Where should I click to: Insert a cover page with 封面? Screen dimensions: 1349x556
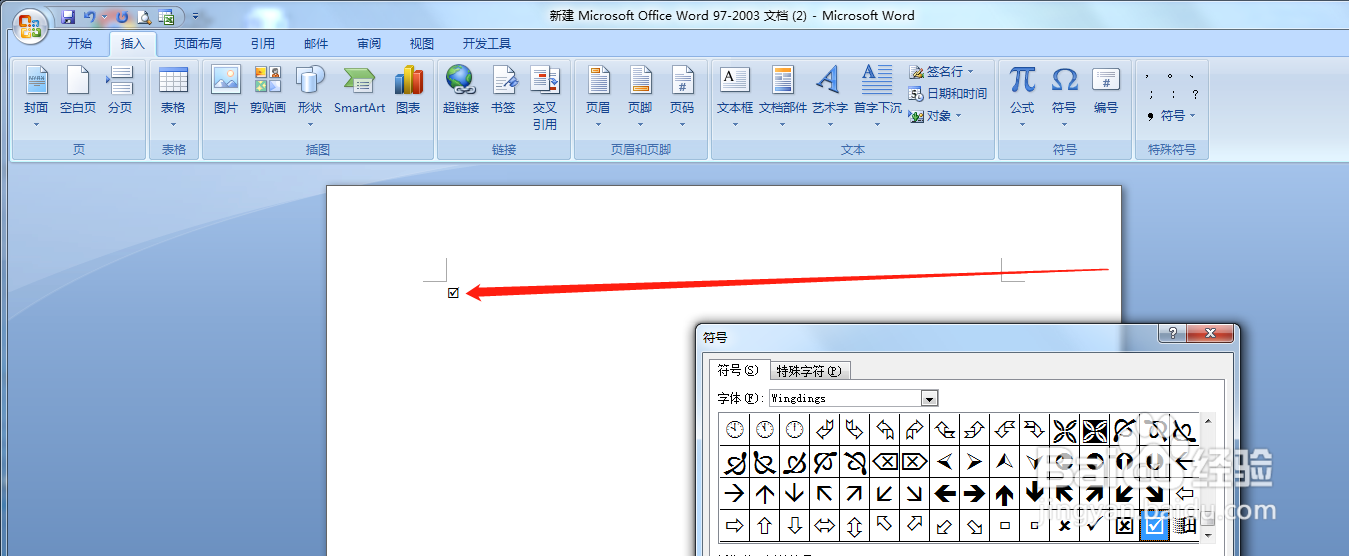tap(36, 96)
